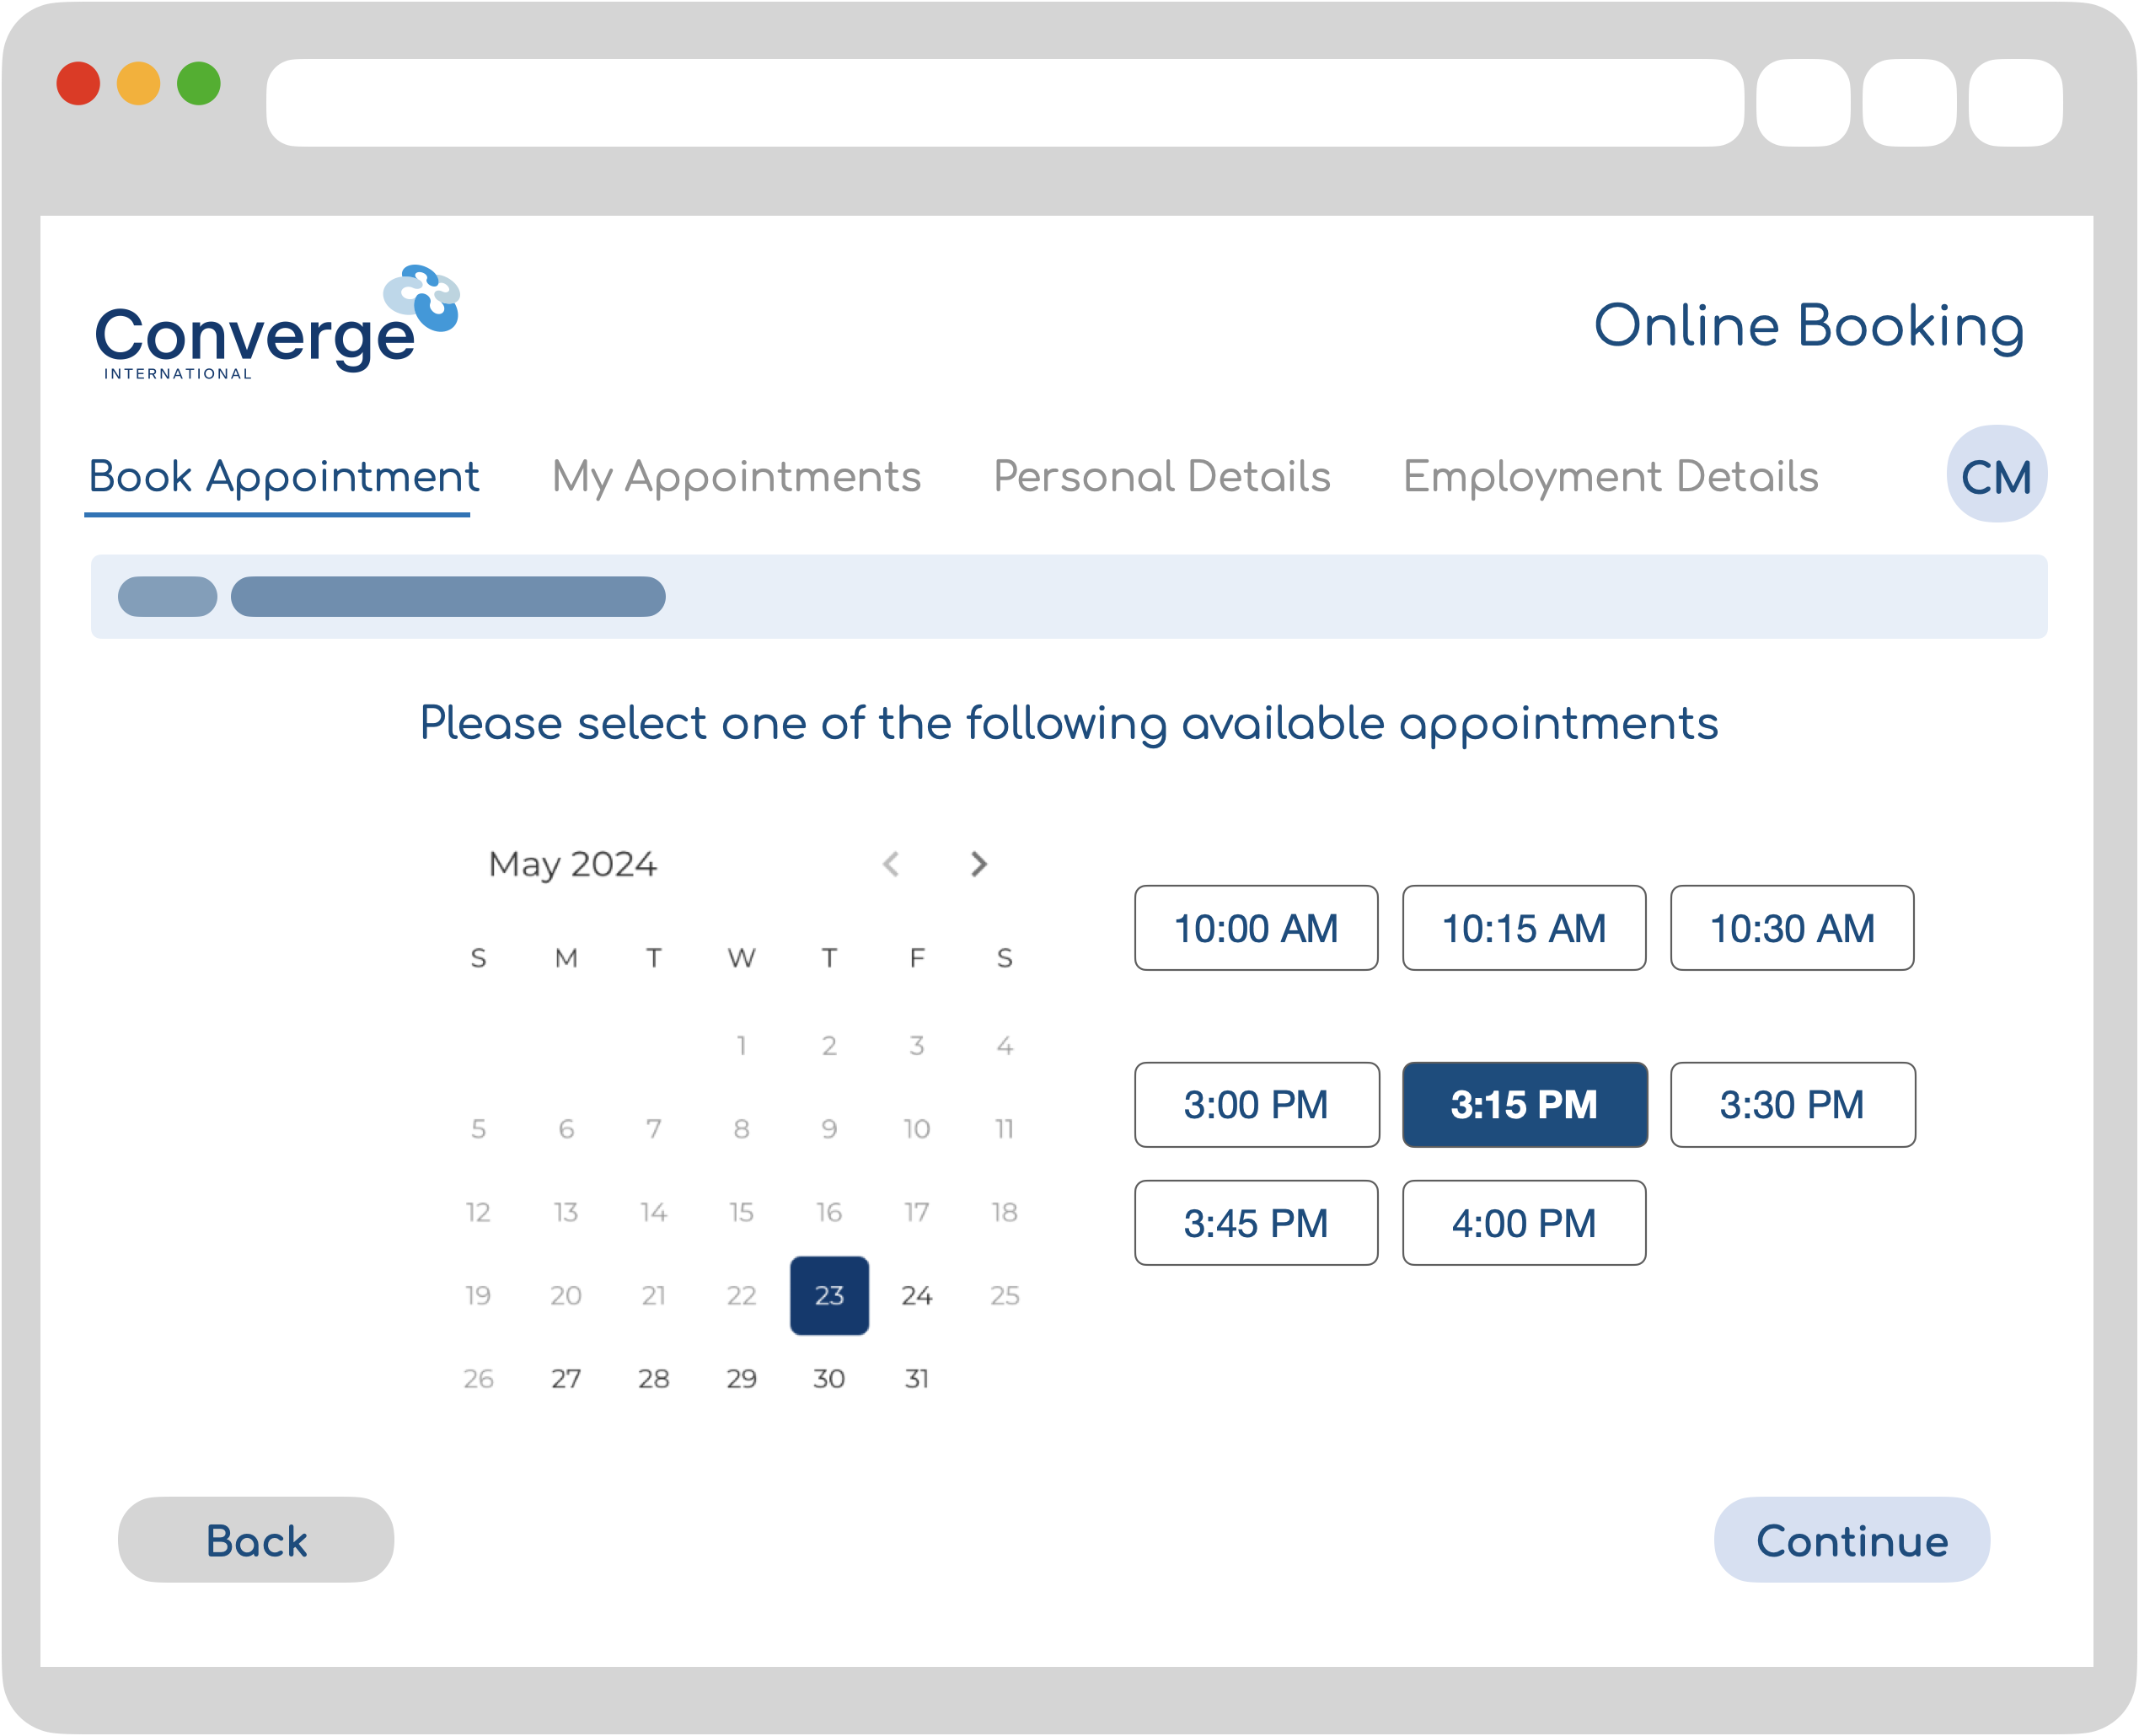Select the 3:15 PM appointment slot
Image resolution: width=2139 pixels, height=1736 pixels.
(1523, 1105)
